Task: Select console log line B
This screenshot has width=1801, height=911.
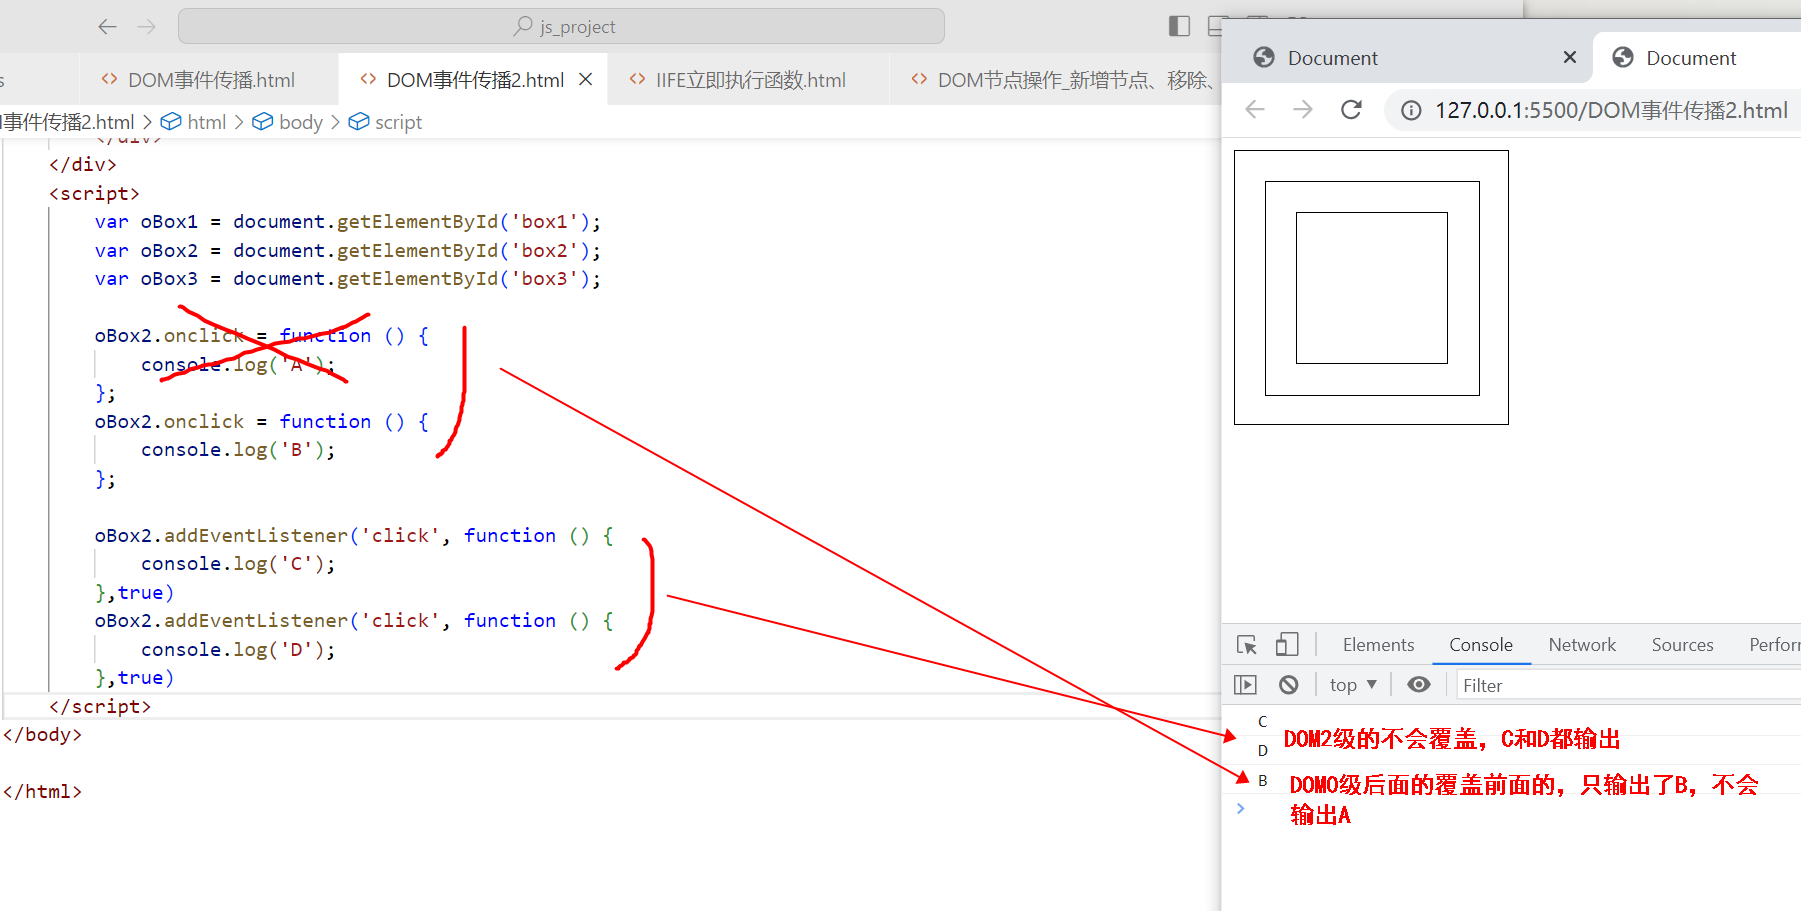Action: (x=1262, y=780)
